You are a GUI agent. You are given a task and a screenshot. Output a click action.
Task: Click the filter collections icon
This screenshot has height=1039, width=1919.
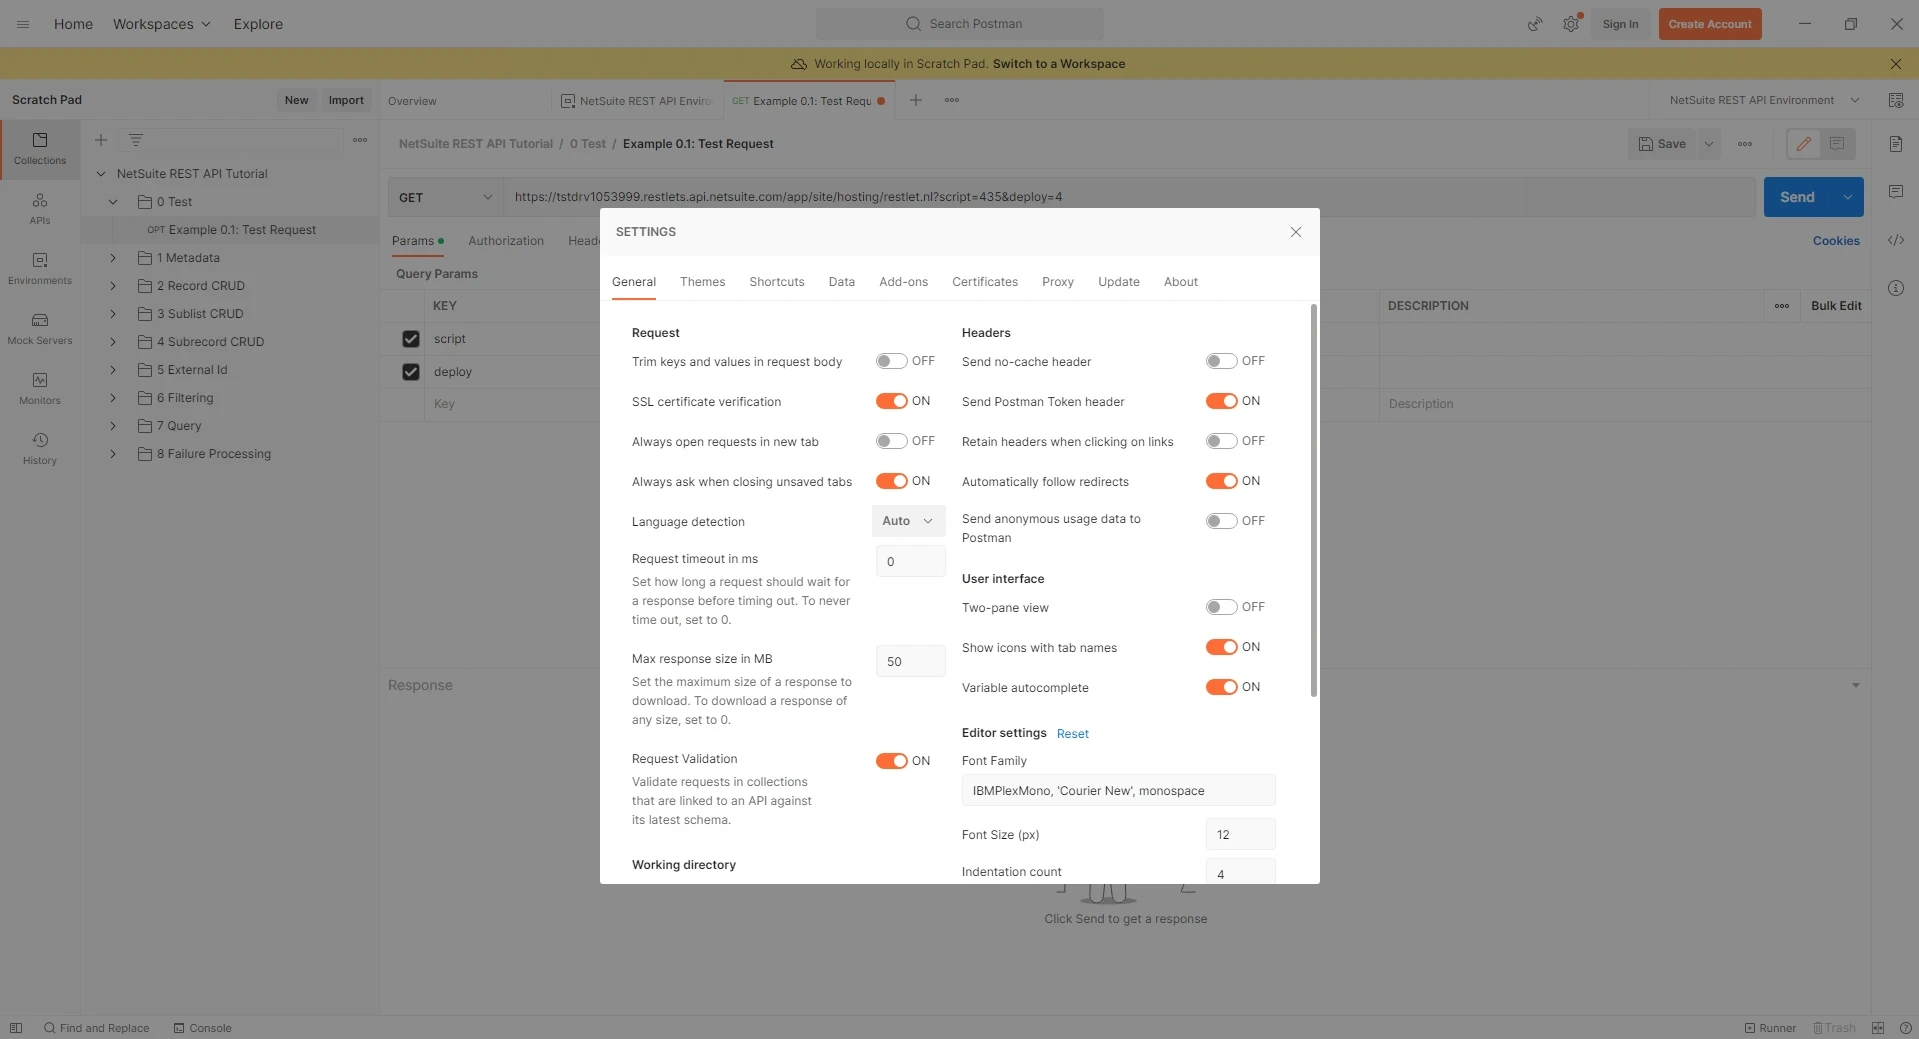click(x=136, y=140)
